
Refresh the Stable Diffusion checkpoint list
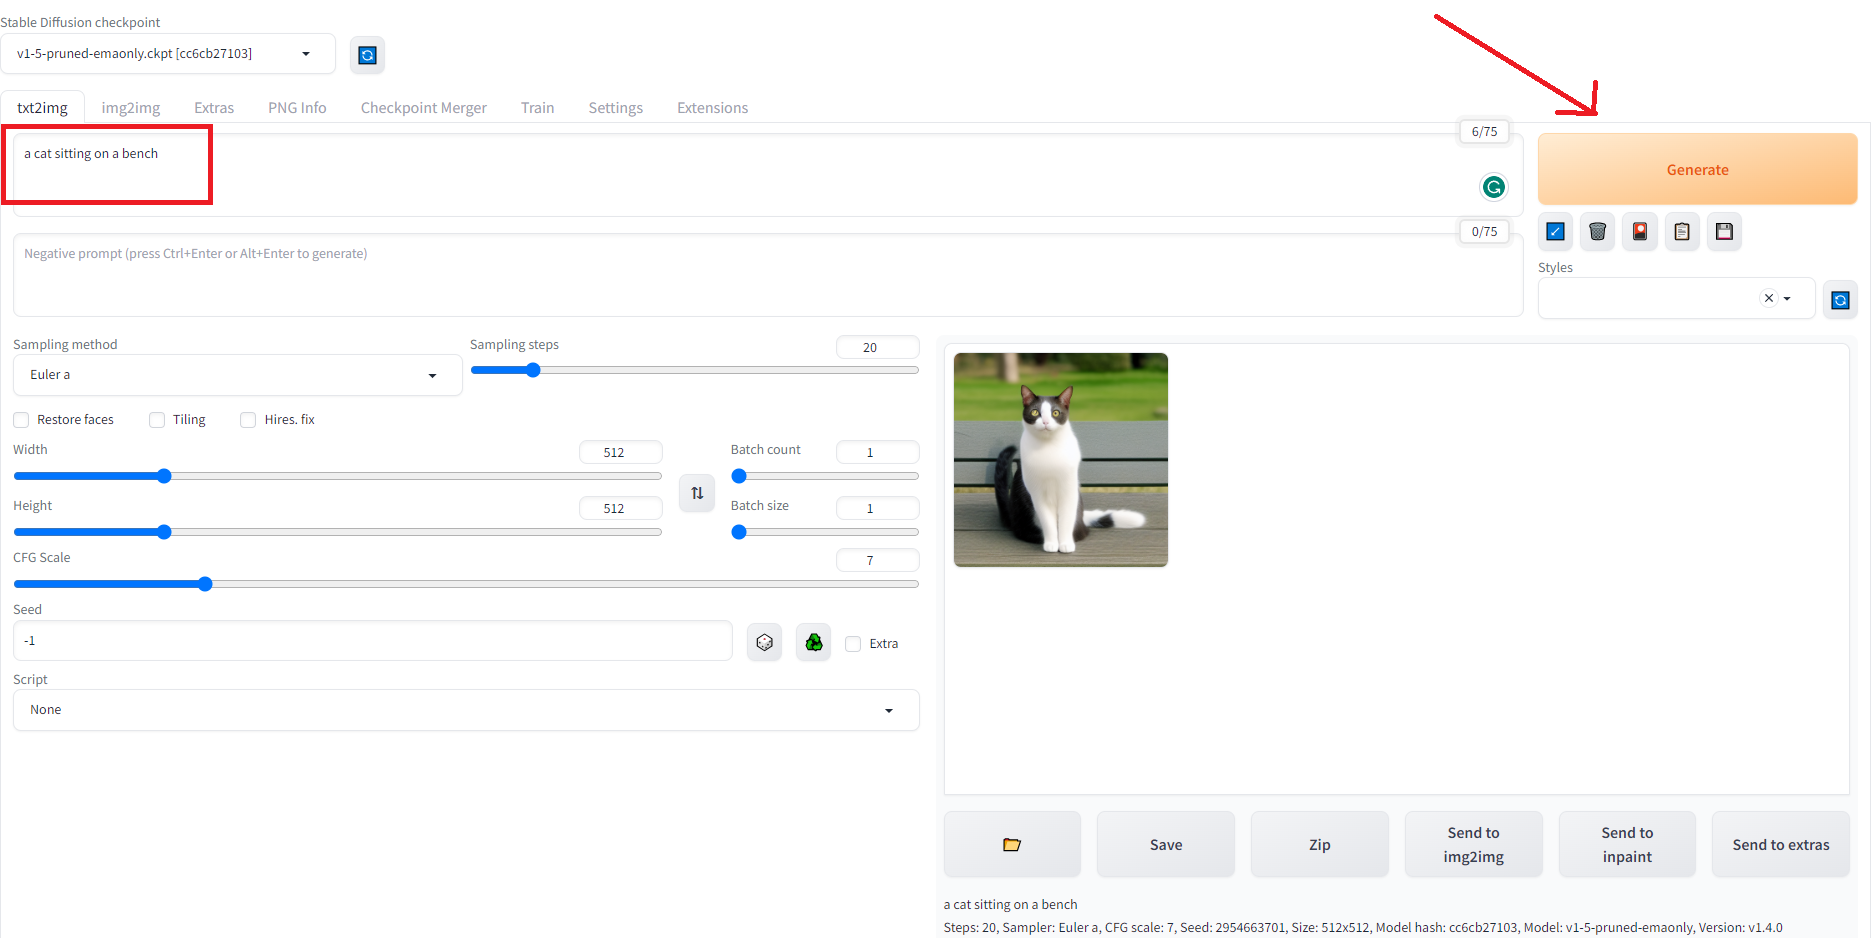tap(367, 55)
